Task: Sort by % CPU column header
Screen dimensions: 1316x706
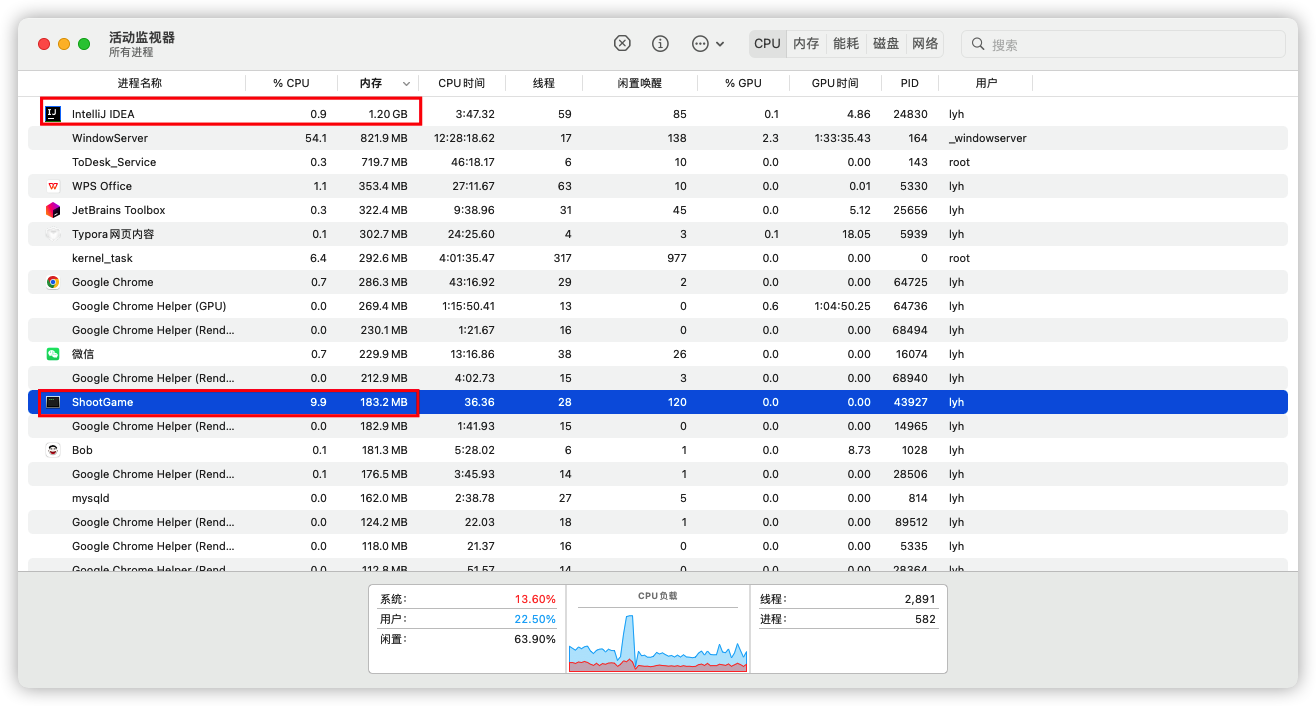Action: point(291,83)
